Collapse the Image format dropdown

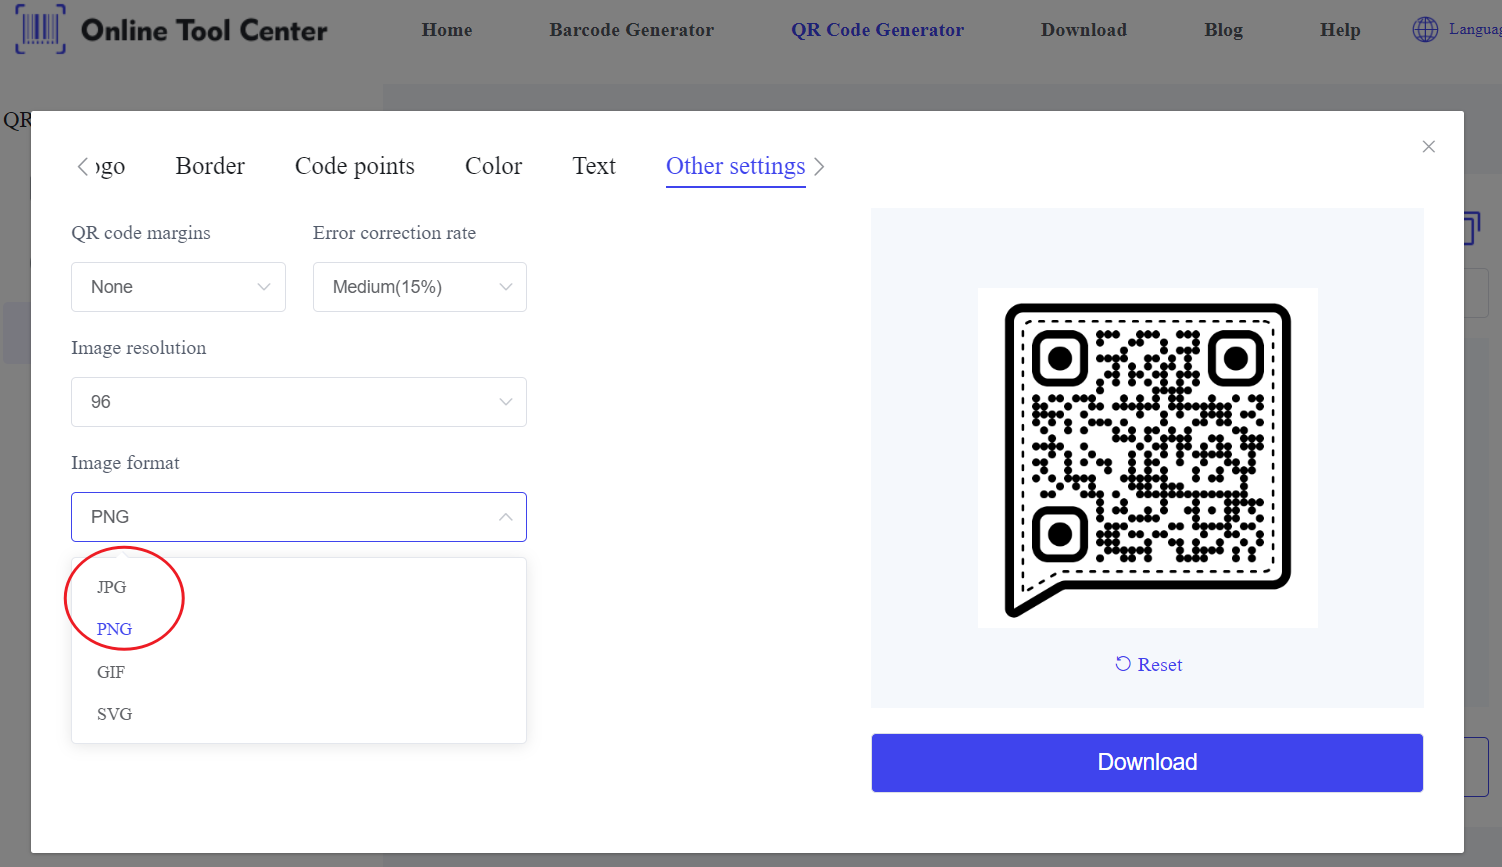(299, 517)
